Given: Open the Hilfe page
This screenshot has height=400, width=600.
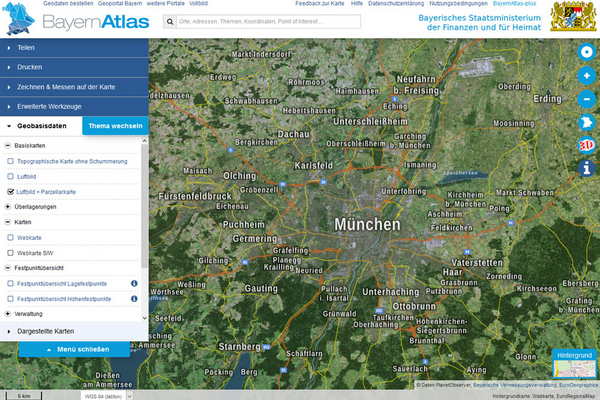Looking at the screenshot, I should (x=357, y=3).
